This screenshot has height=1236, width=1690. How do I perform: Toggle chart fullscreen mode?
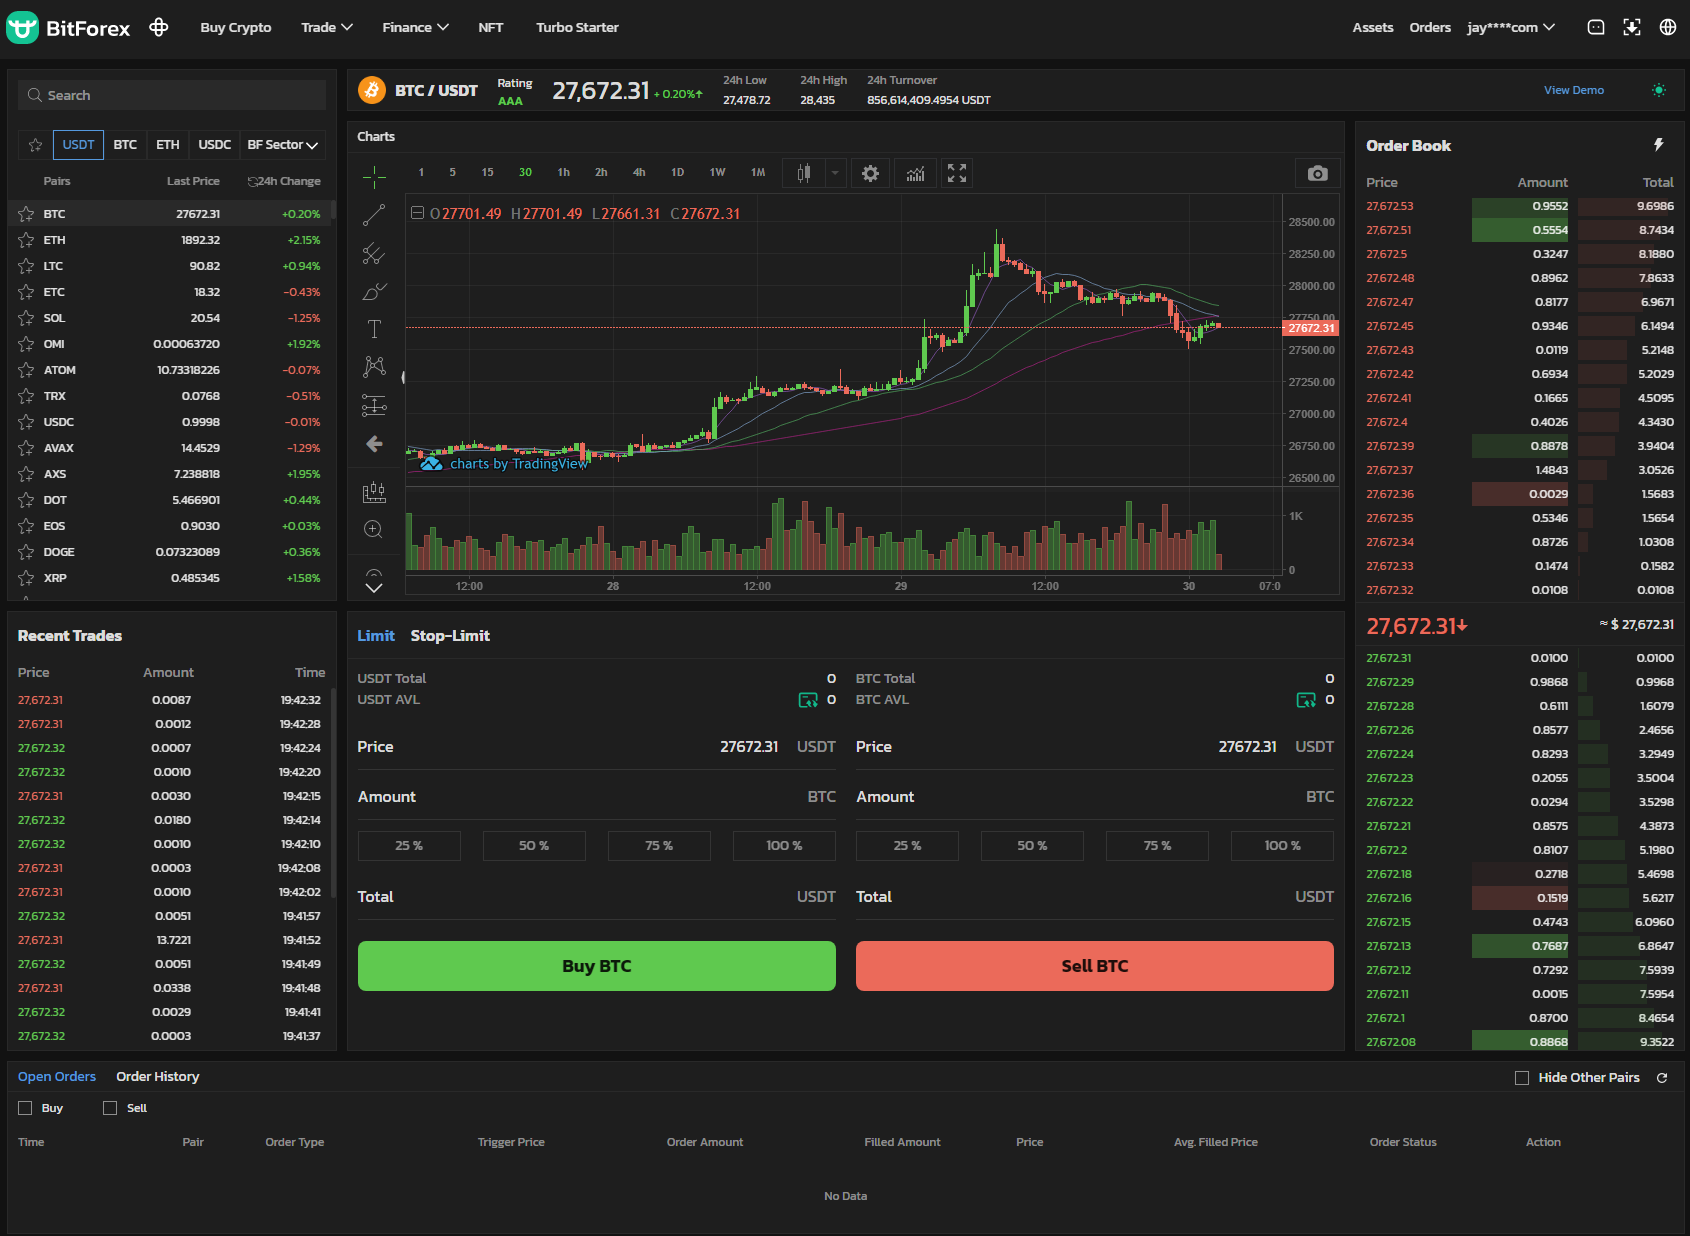[x=957, y=173]
